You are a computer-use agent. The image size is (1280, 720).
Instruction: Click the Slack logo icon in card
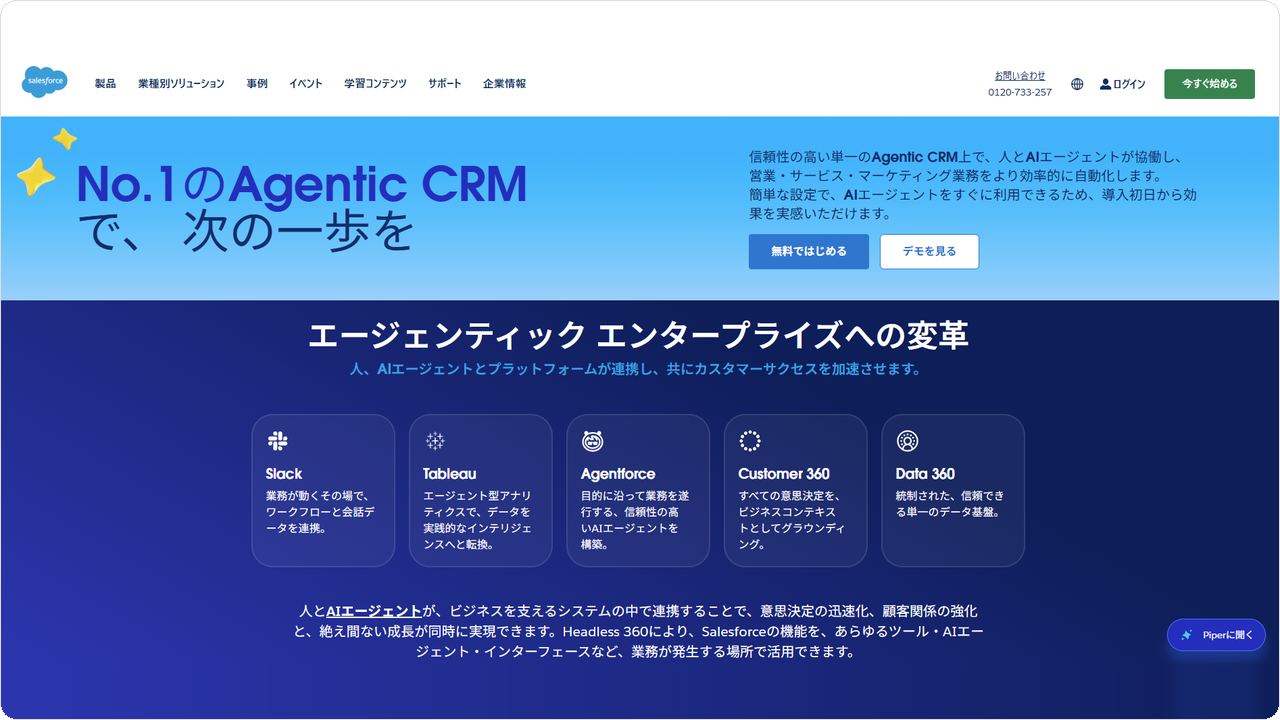(277, 441)
